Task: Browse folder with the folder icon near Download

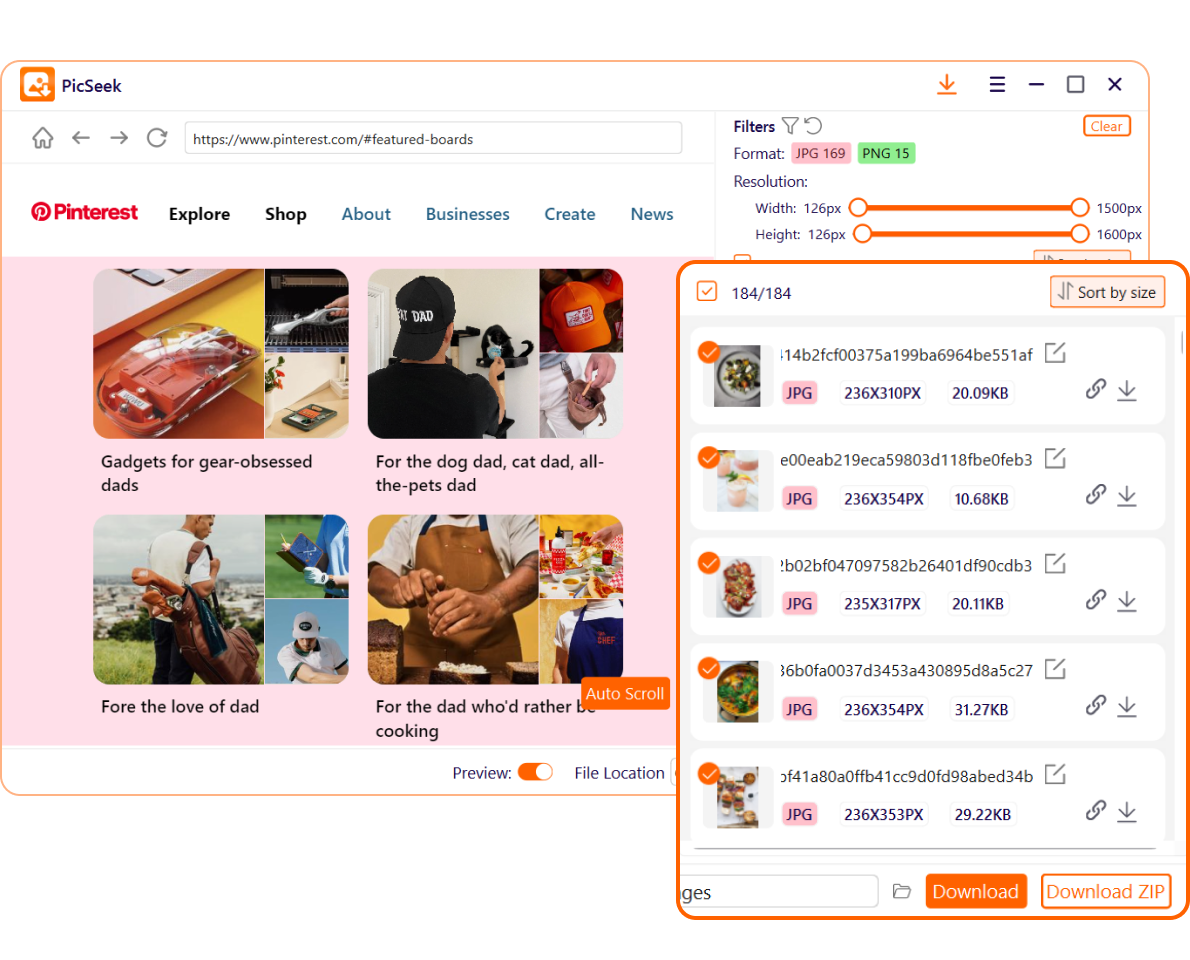Action: pos(902,891)
